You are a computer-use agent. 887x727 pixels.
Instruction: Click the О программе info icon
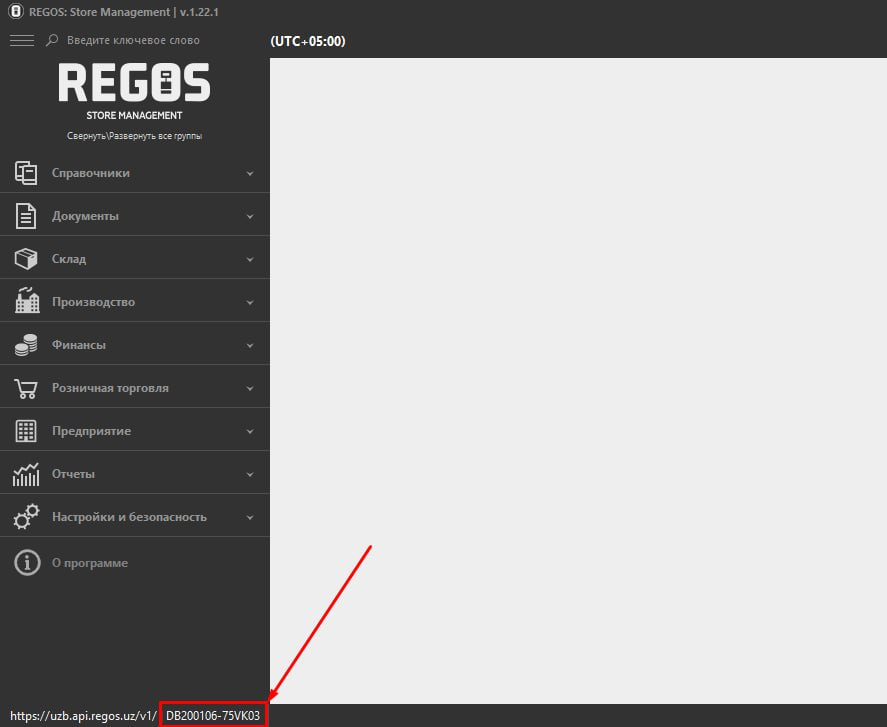(x=27, y=562)
